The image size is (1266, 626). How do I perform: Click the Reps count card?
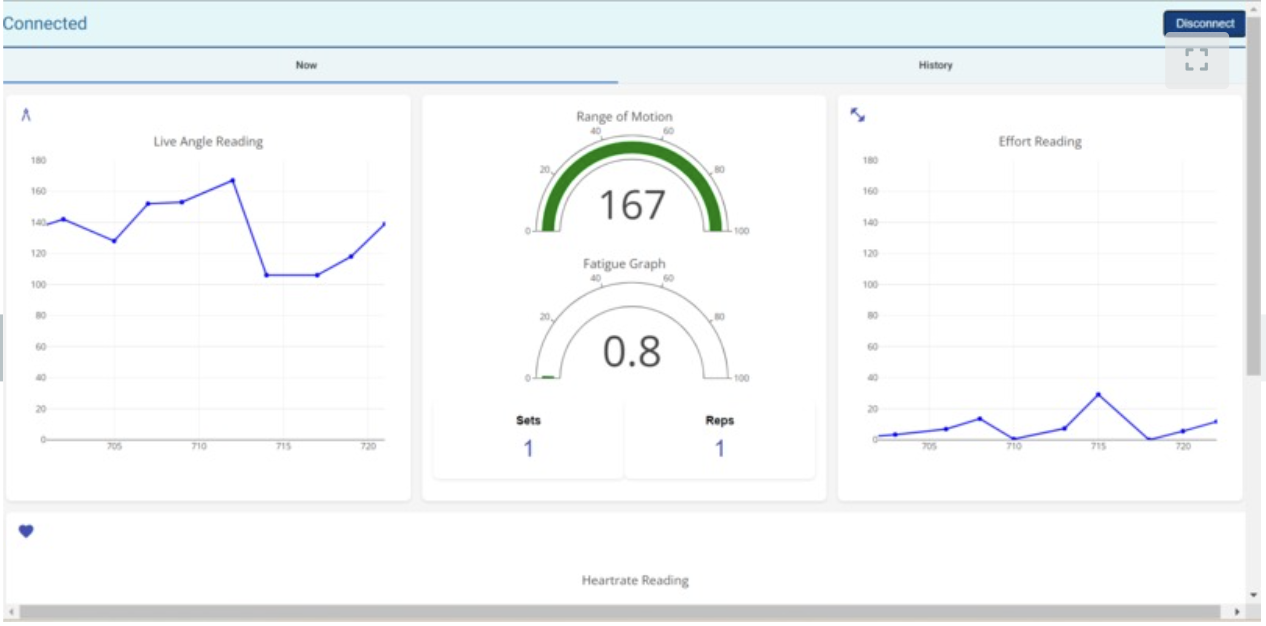pos(719,437)
